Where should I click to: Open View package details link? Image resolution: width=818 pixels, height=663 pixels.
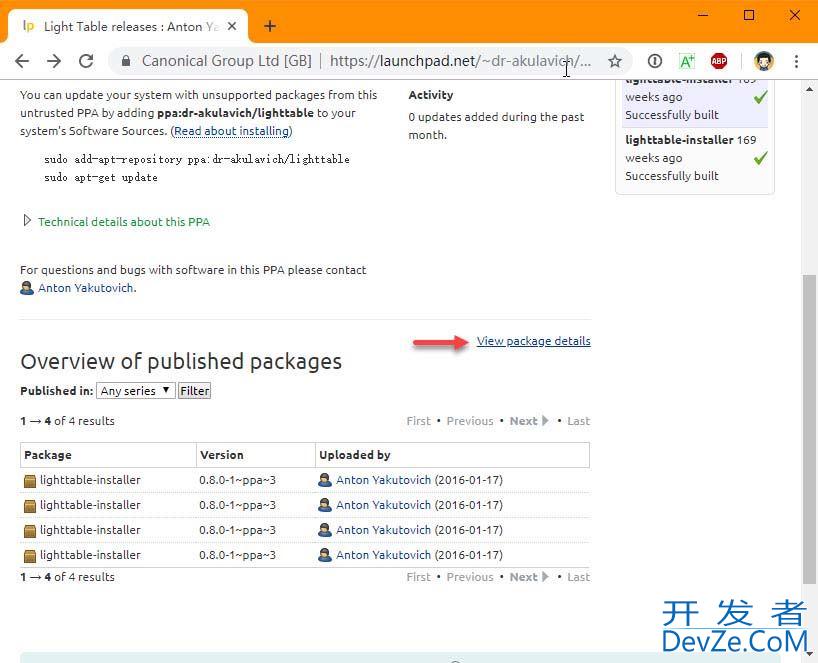pyautogui.click(x=533, y=341)
